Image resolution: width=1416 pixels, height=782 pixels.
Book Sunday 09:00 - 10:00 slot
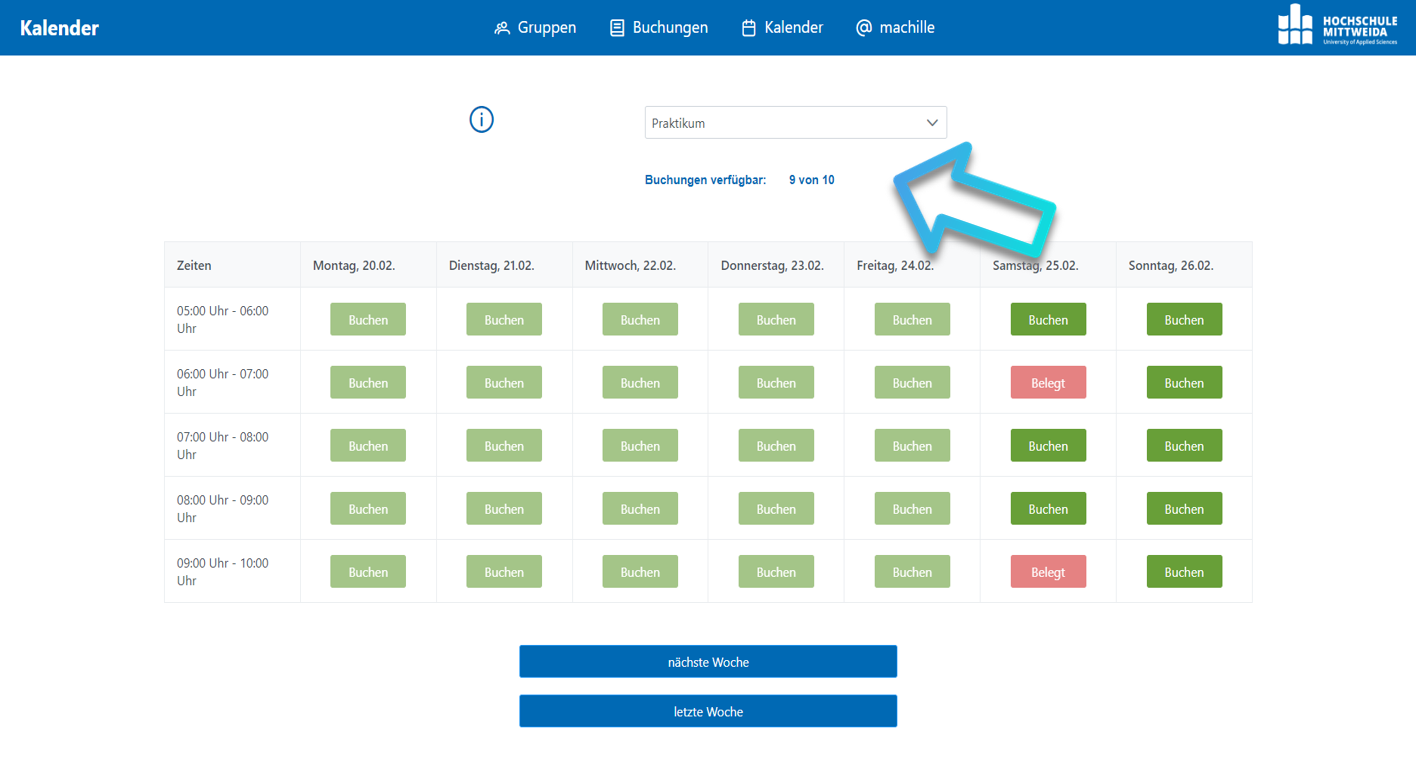pos(1184,572)
